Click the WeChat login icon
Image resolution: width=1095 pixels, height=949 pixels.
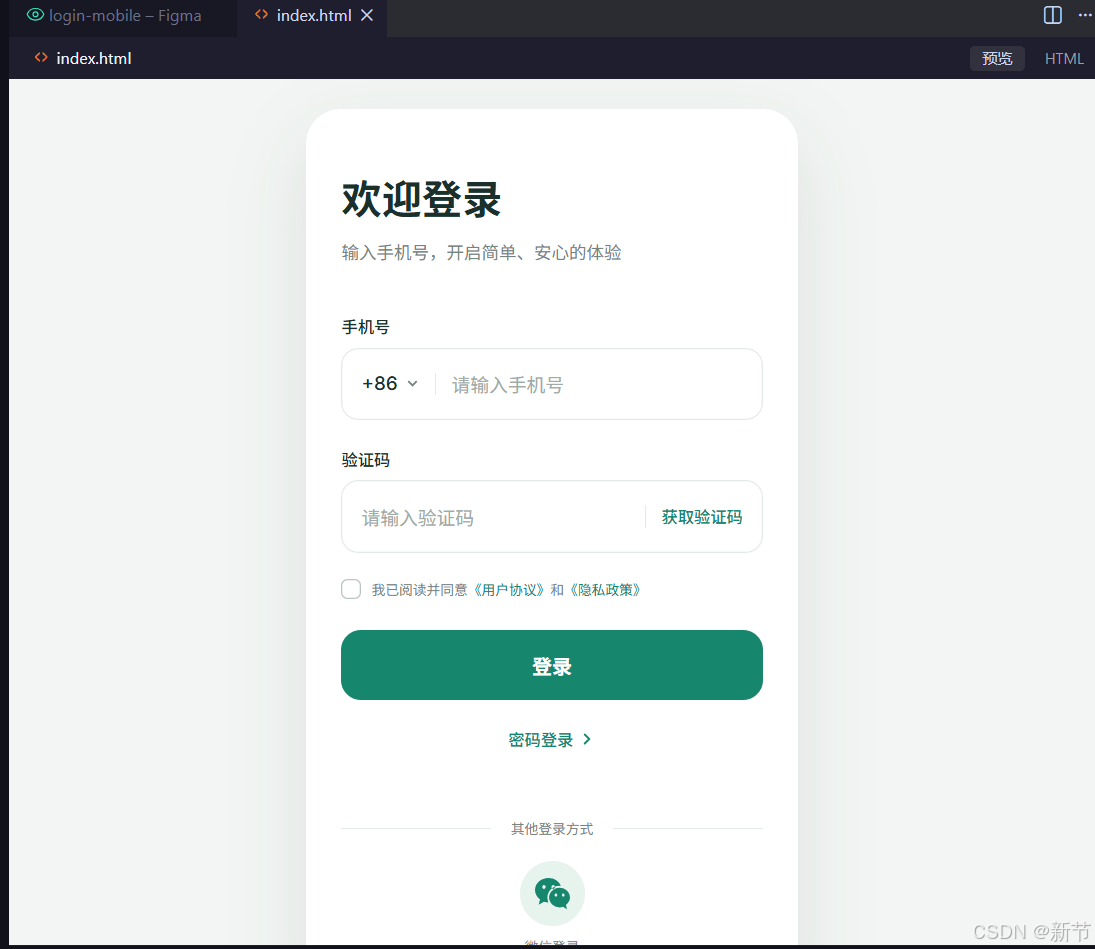(x=552, y=893)
